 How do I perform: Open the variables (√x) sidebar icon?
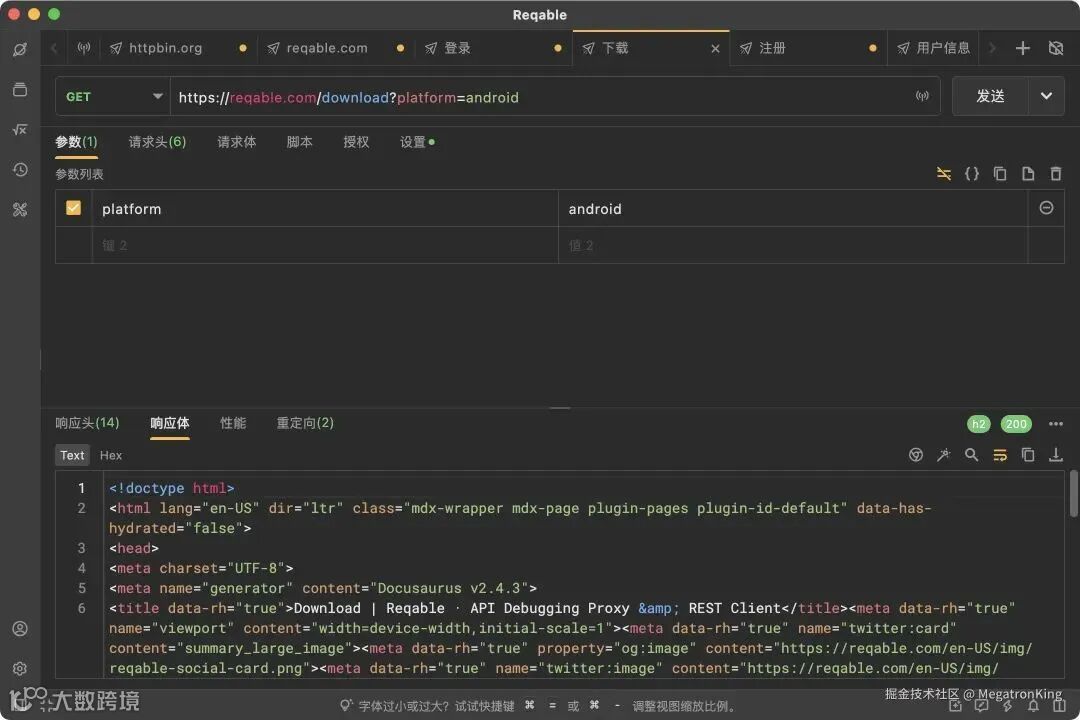click(x=20, y=130)
